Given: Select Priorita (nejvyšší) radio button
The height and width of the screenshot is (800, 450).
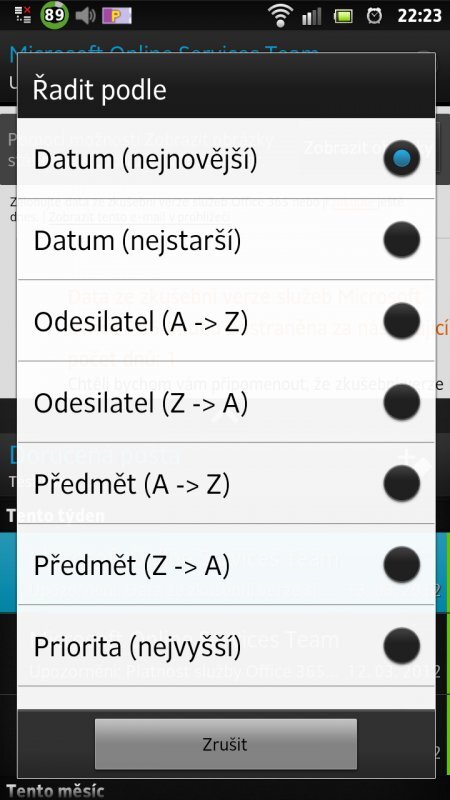Looking at the screenshot, I should (402, 645).
